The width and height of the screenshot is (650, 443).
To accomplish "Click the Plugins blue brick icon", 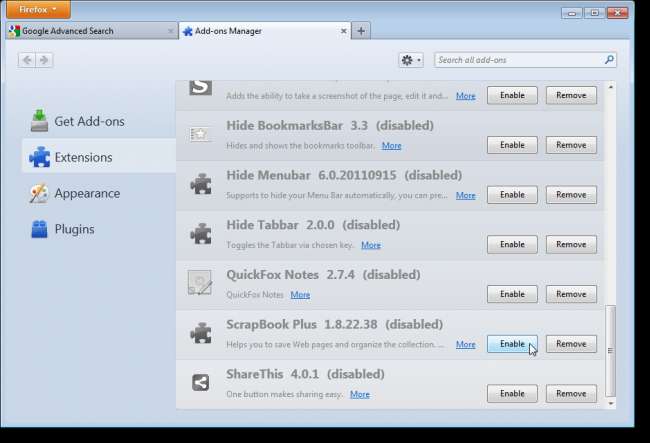I will pyautogui.click(x=39, y=229).
